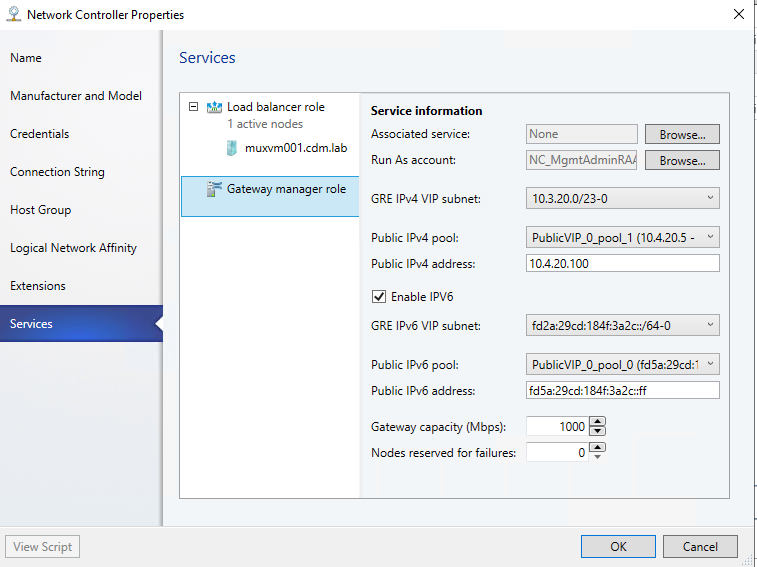This screenshot has height=567, width=757.
Task: Decrease Nodes reserved for failures value
Action: (598, 457)
